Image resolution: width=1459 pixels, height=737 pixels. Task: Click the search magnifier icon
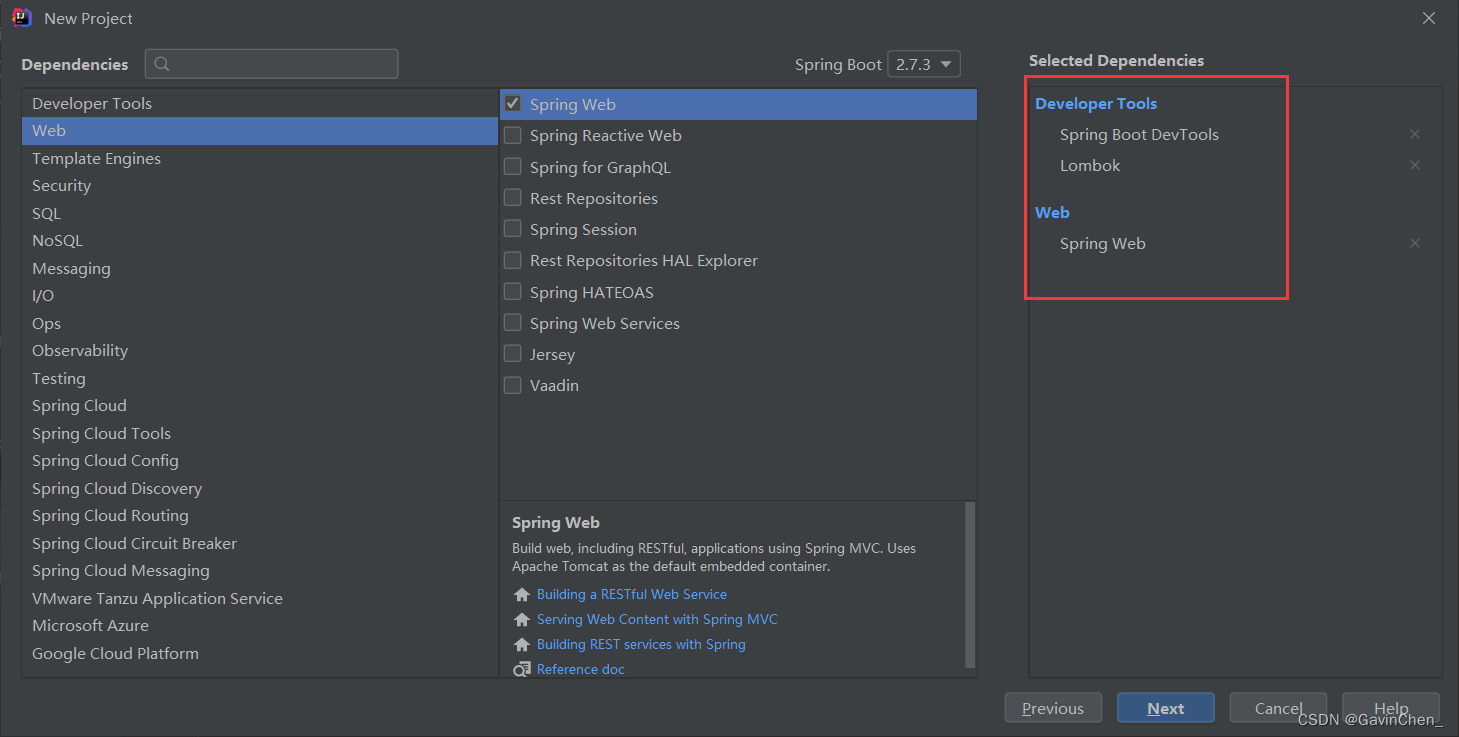click(162, 64)
